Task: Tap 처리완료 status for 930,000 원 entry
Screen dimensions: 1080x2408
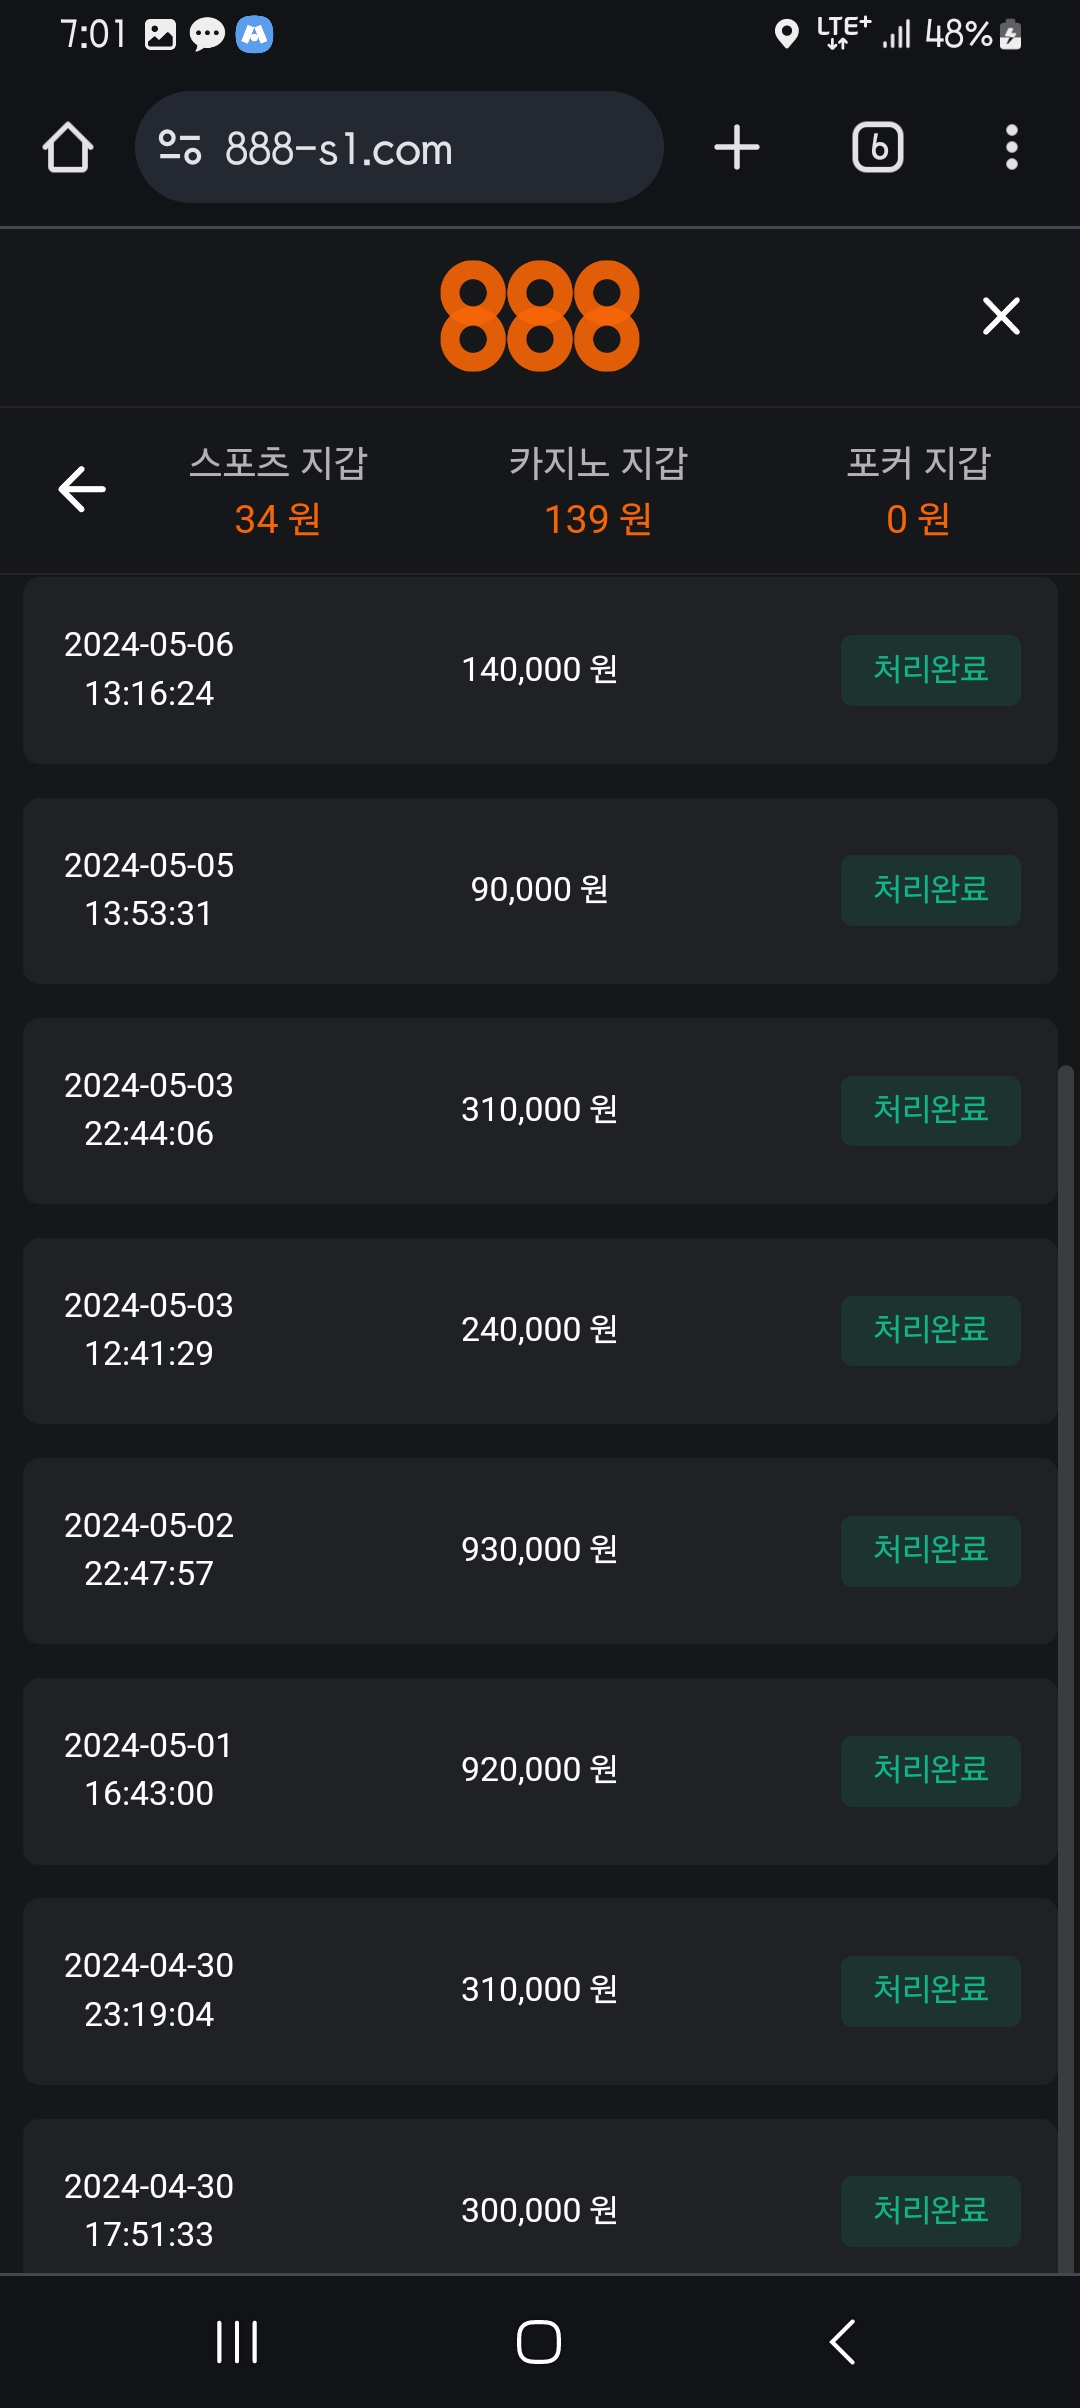Action: point(930,1551)
